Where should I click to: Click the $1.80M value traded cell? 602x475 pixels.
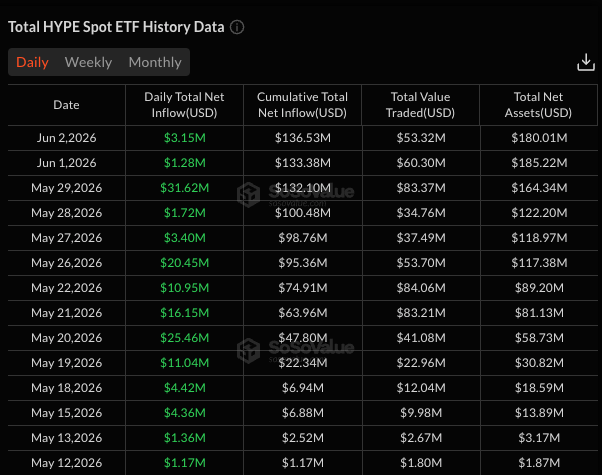point(421,463)
